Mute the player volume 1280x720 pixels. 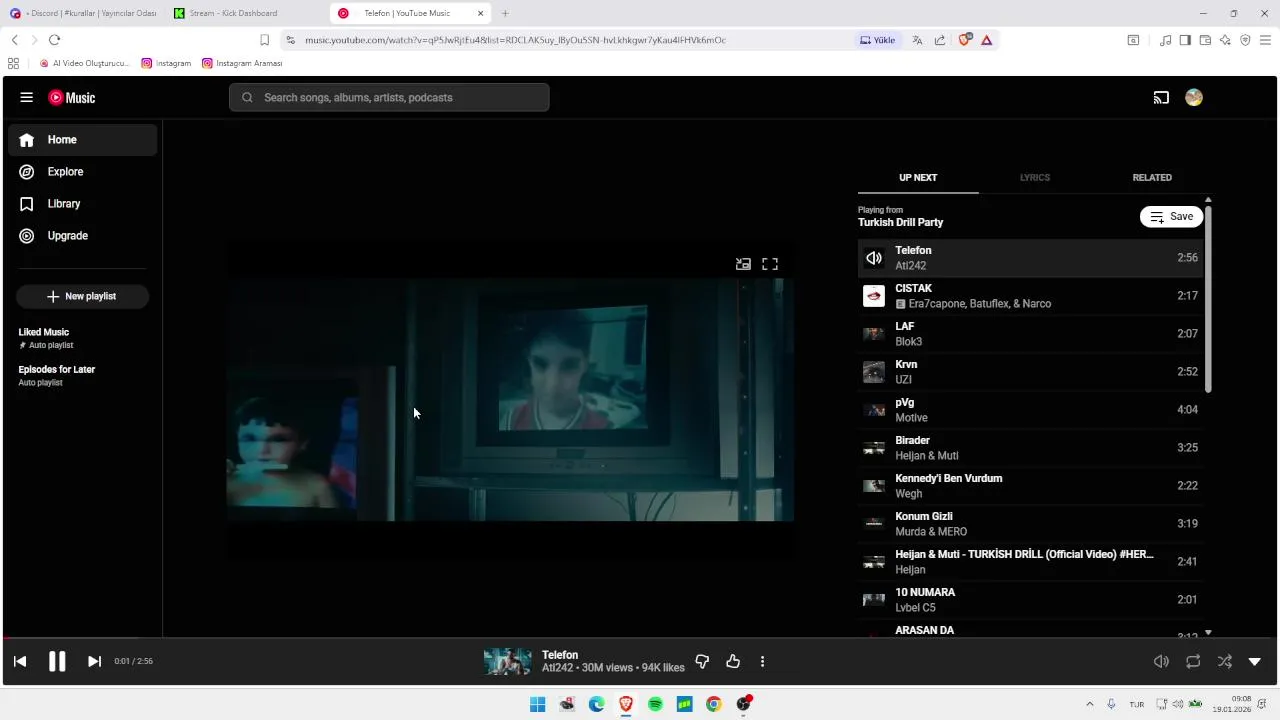[1161, 661]
